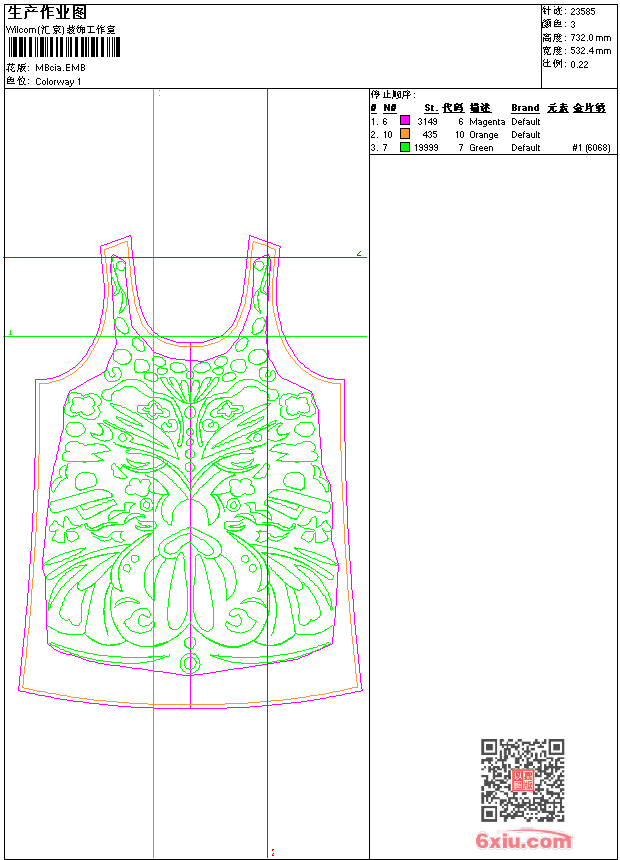Click the #1 (6068) sequin entry
This screenshot has width=620, height=860.
click(591, 148)
